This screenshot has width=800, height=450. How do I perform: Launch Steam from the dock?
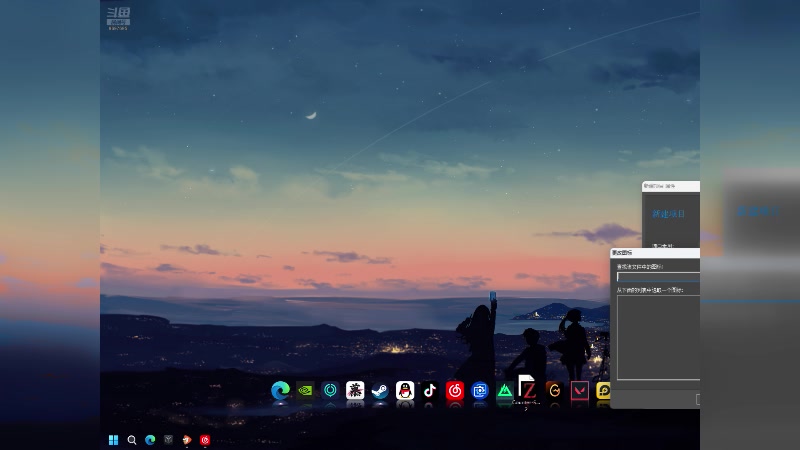coord(380,391)
